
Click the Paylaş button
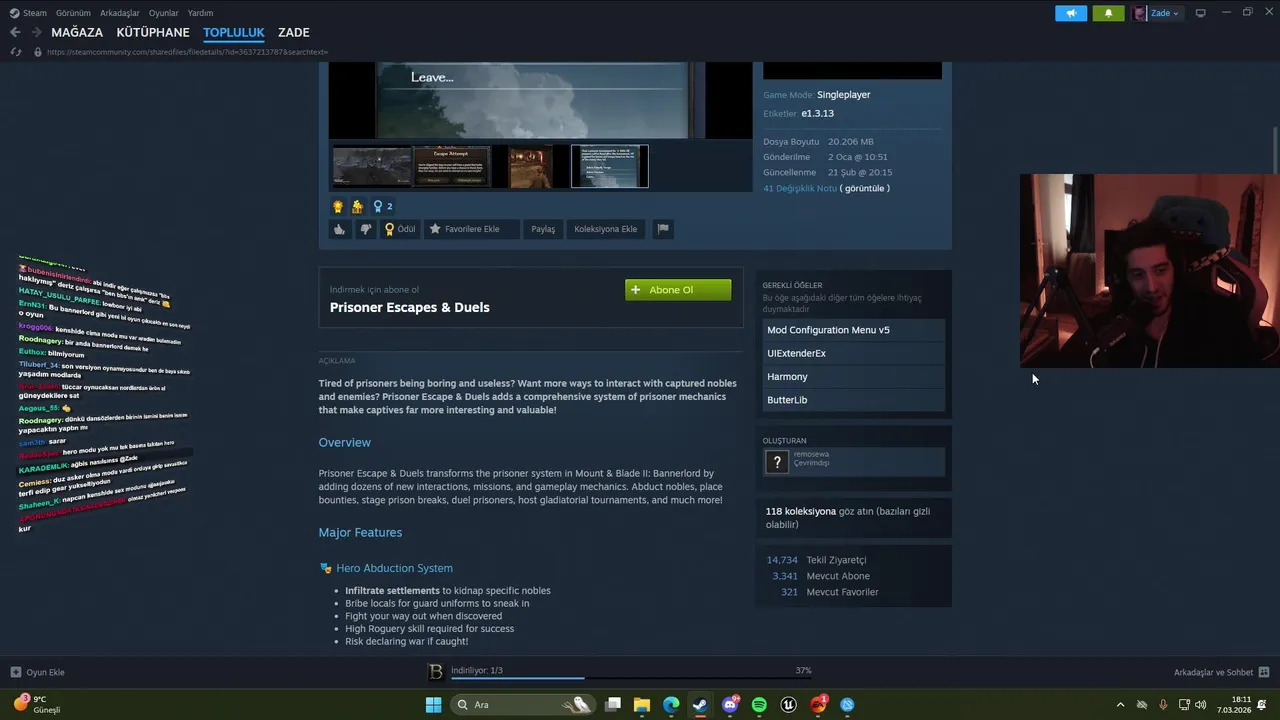[543, 229]
